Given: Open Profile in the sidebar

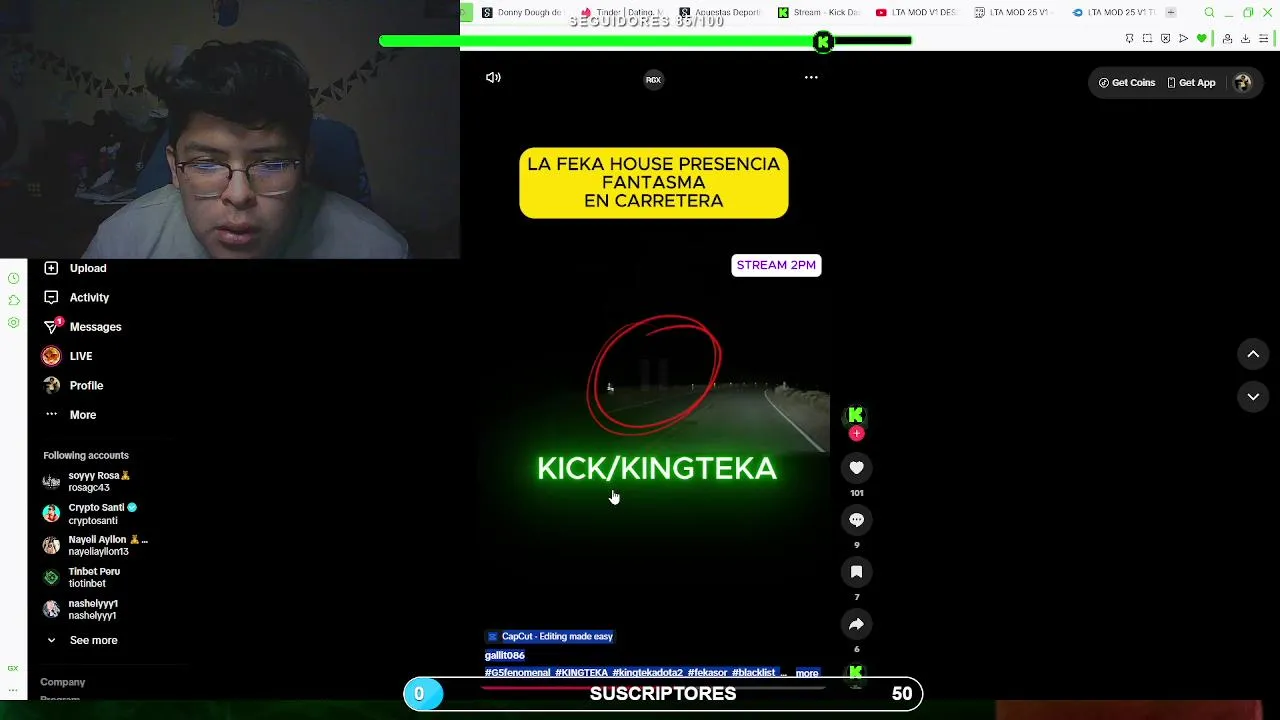Looking at the screenshot, I should click(x=86, y=385).
